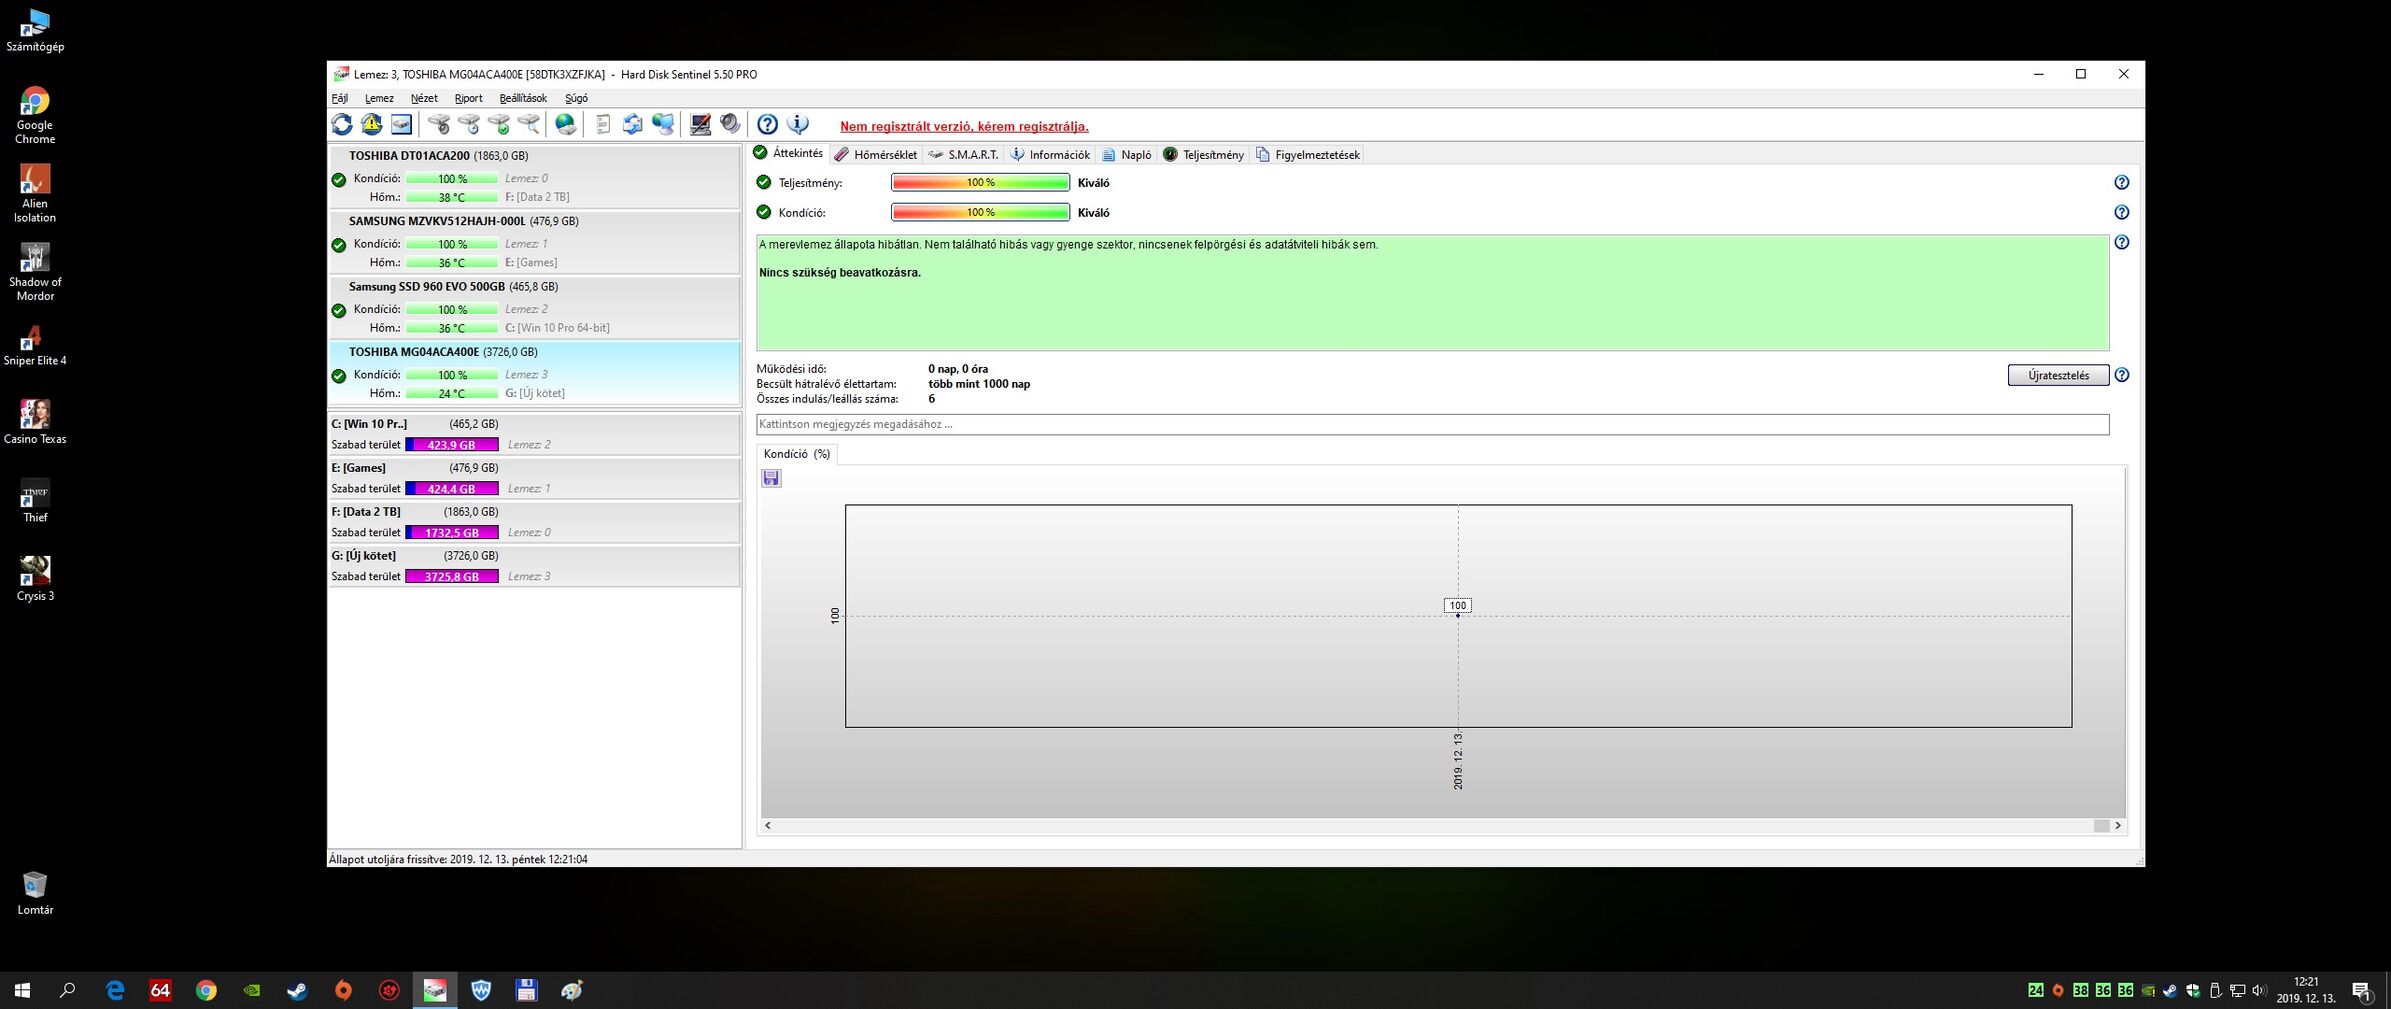Click the network computers toolbar icon
The width and height of the screenshot is (2391, 1009).
pos(663,124)
